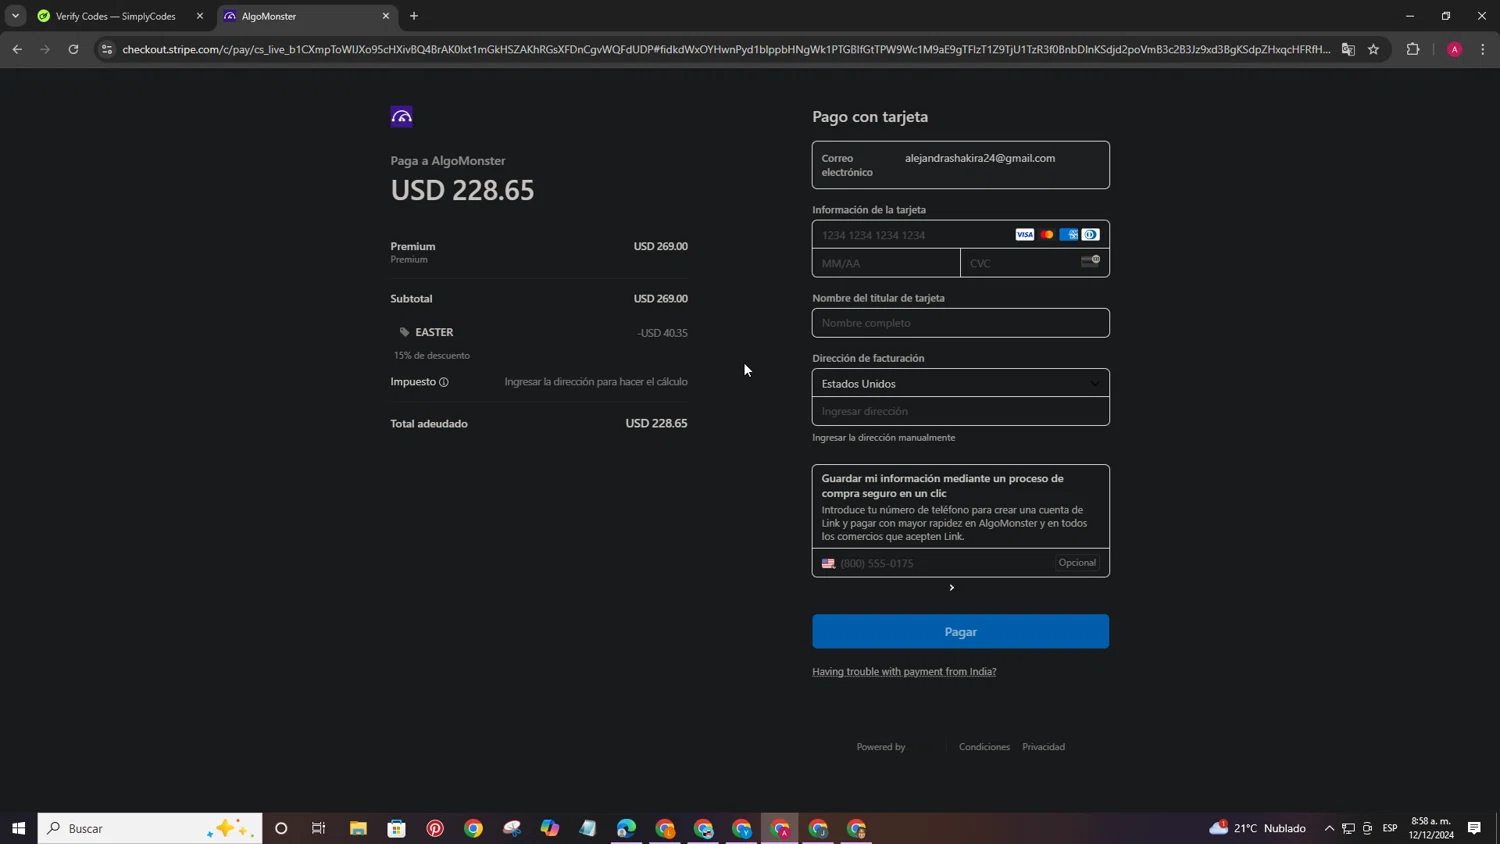Open the tab search dropdown arrow
This screenshot has width=1500, height=844.
tap(15, 16)
